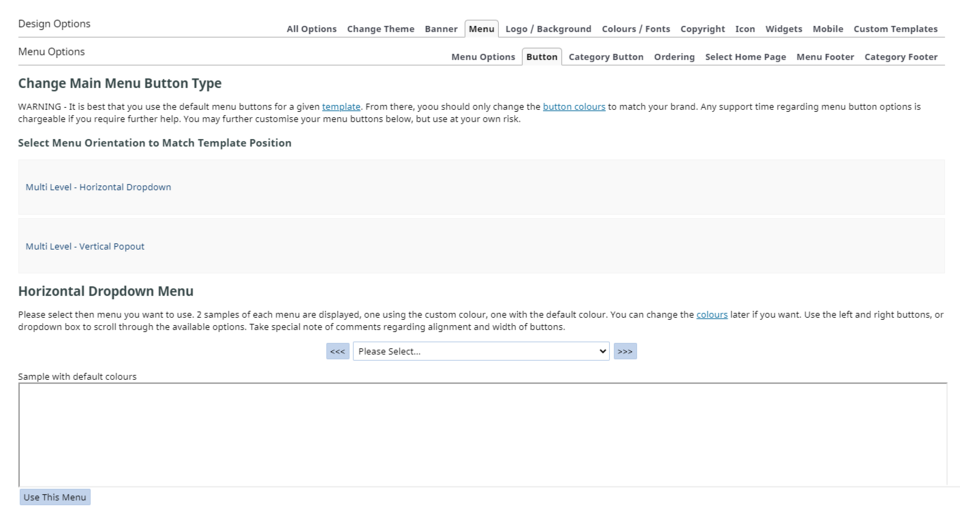Screen dimensions: 960x512
Task: Choose Multi Level - Vertical Popout option
Action: [x=85, y=246]
